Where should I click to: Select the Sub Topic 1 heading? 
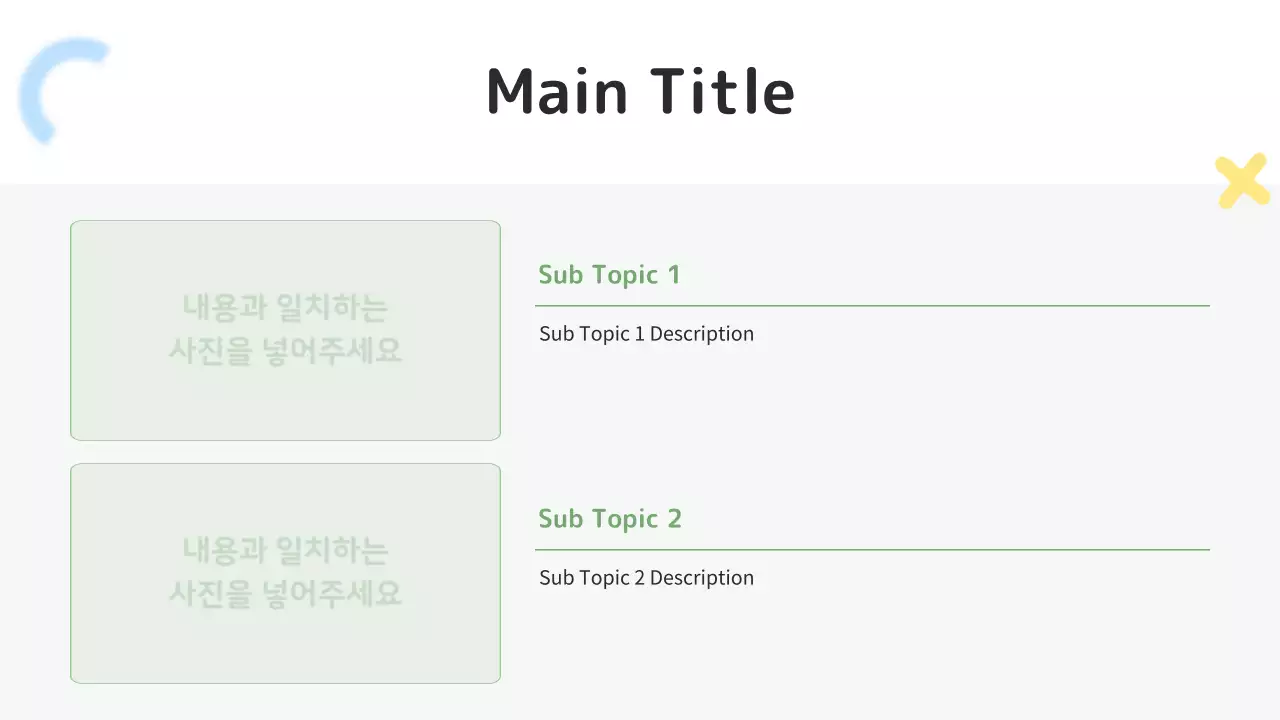[x=609, y=275]
